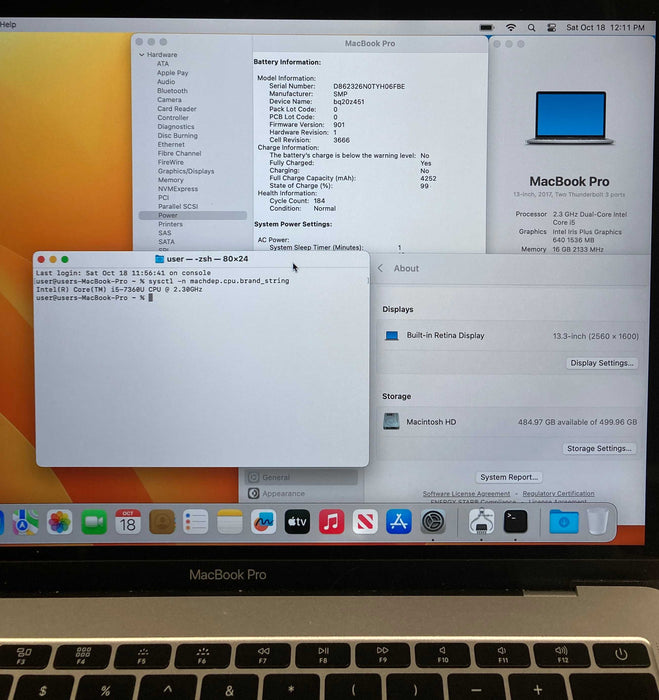Click the Storage Settings button
The height and width of the screenshot is (700, 659).
pos(600,449)
